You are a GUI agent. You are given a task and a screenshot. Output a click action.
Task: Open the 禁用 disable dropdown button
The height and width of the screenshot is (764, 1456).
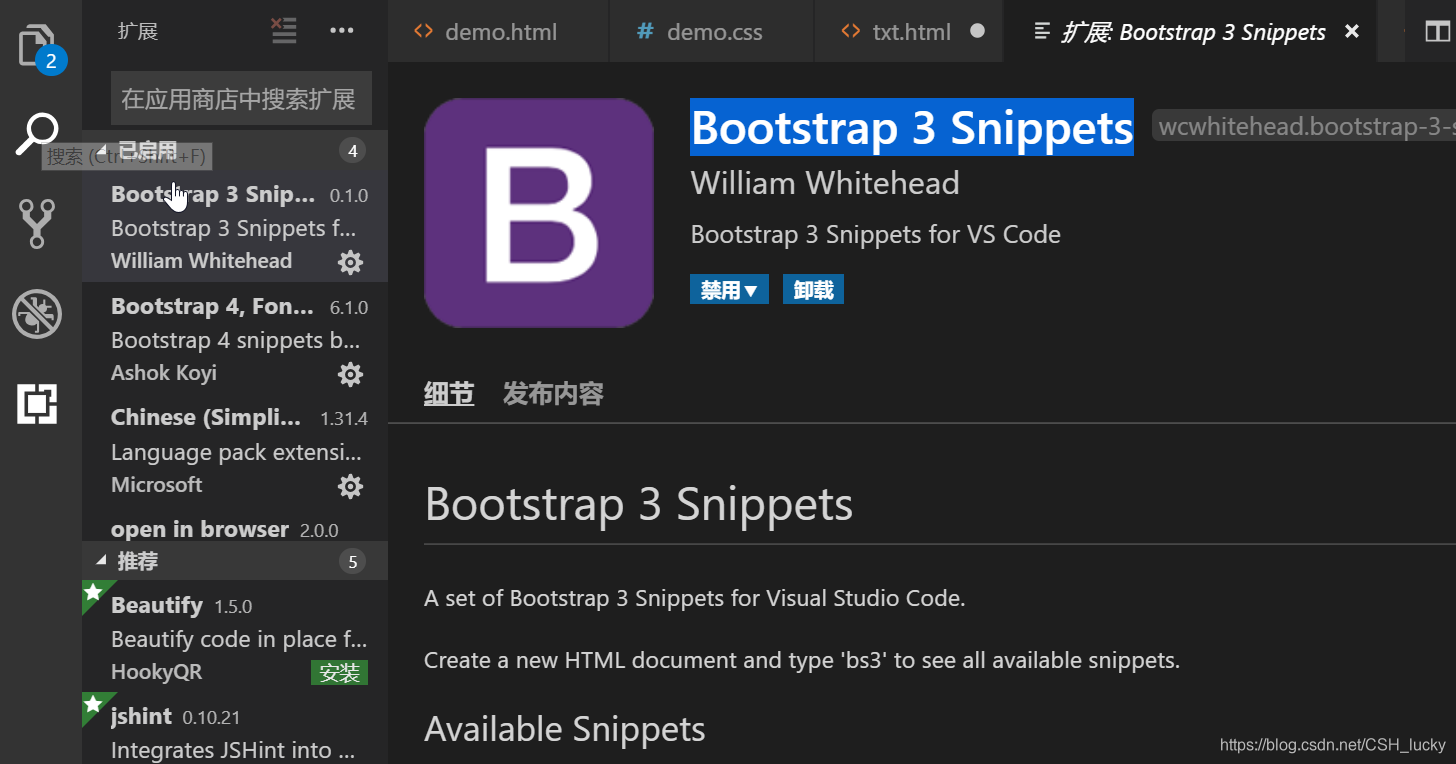point(729,290)
